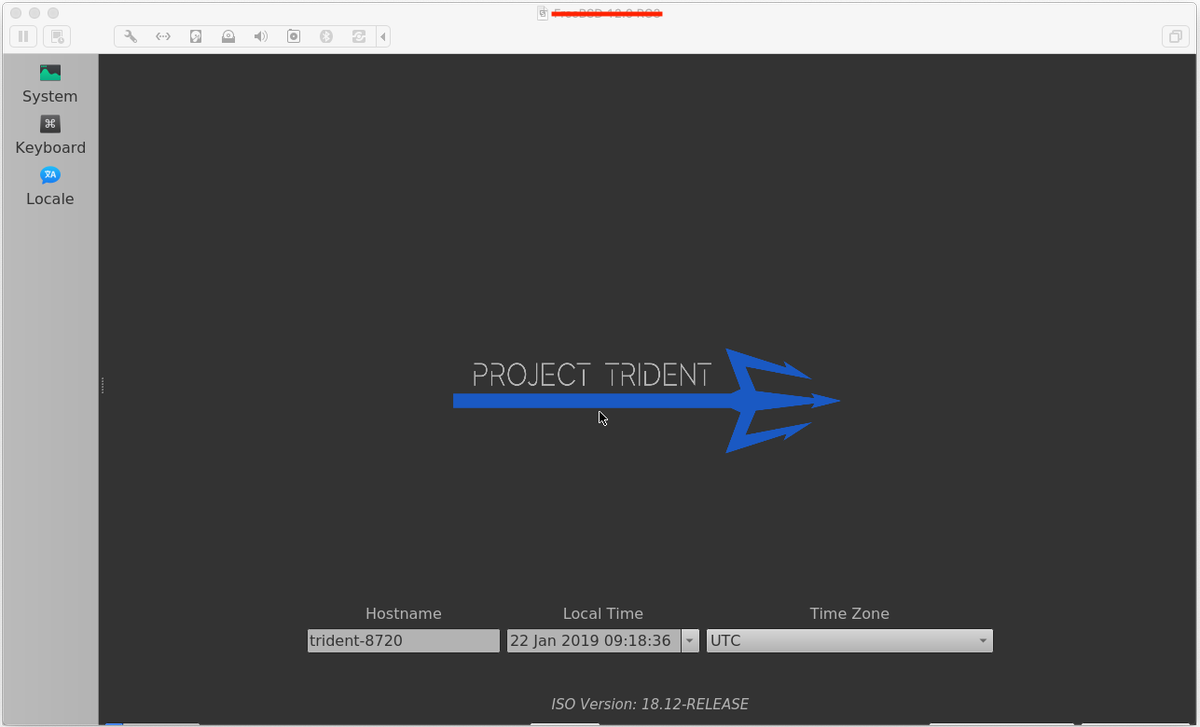Pause the virtual machine

tap(23, 37)
